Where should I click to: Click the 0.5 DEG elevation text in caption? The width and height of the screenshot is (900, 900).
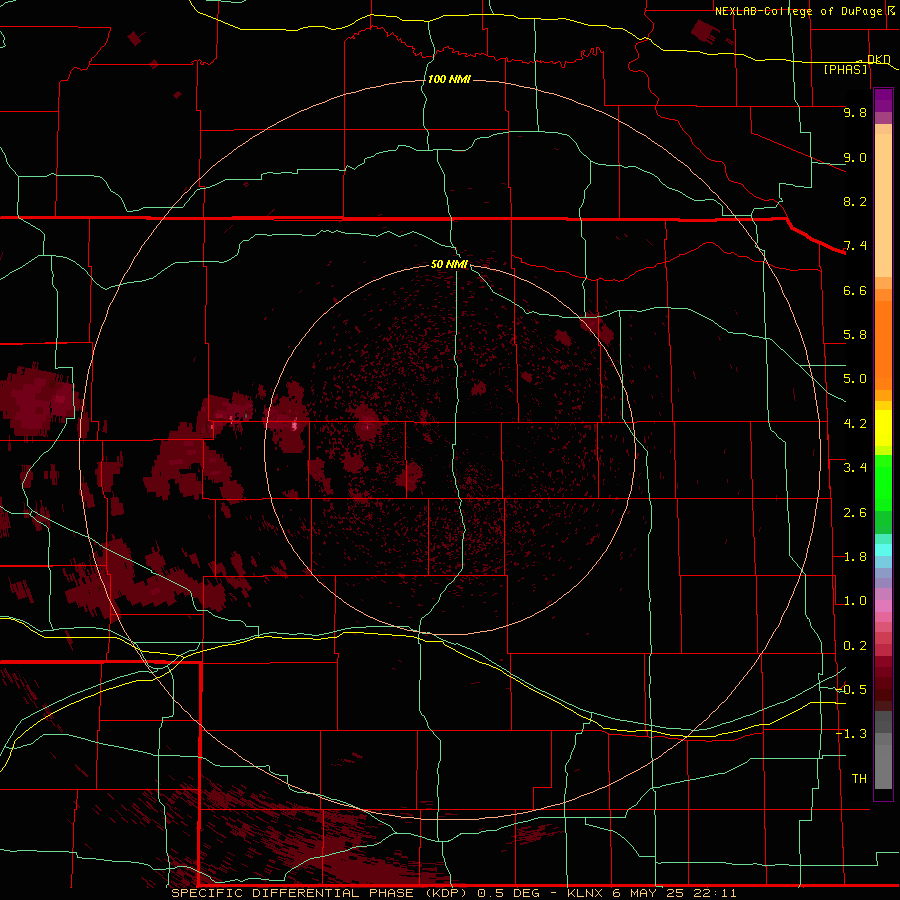pos(508,893)
